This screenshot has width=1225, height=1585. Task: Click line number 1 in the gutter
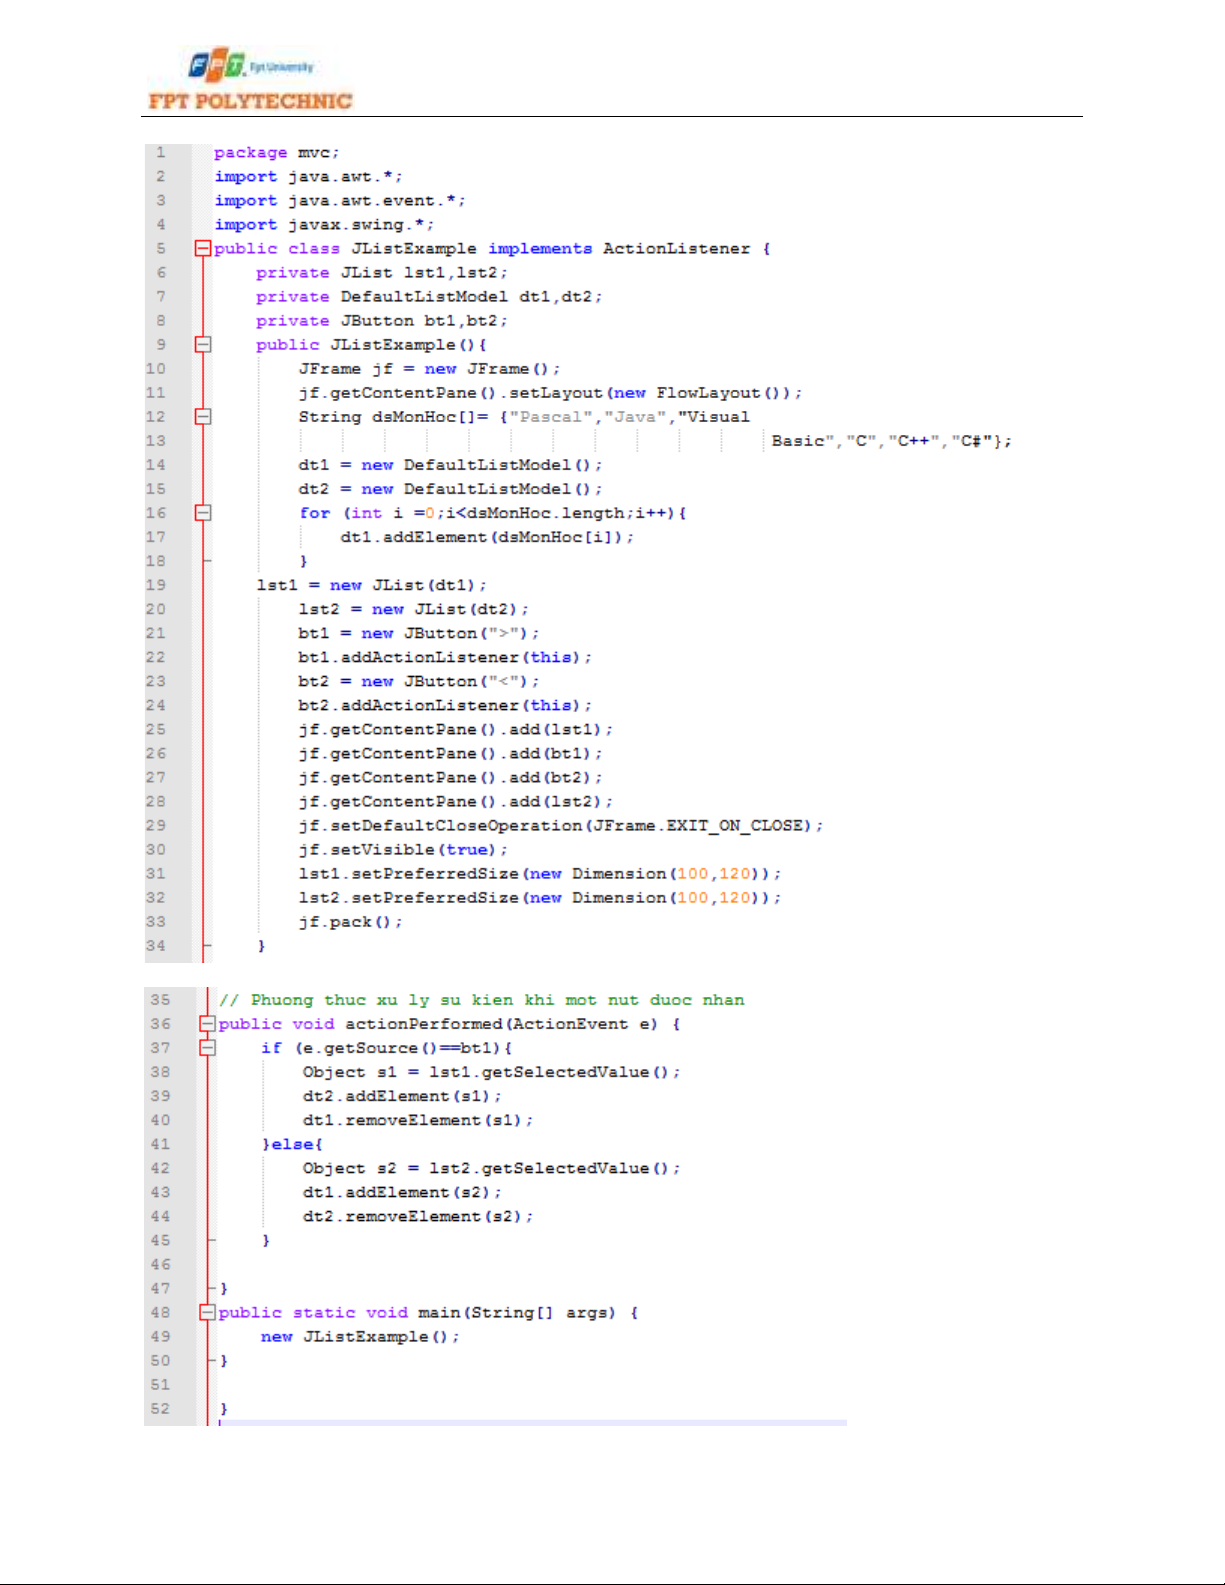click(x=160, y=152)
